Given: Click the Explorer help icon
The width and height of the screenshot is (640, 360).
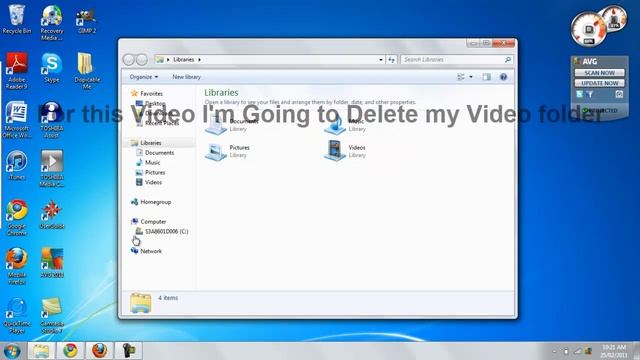Looking at the screenshot, I should pos(503,77).
